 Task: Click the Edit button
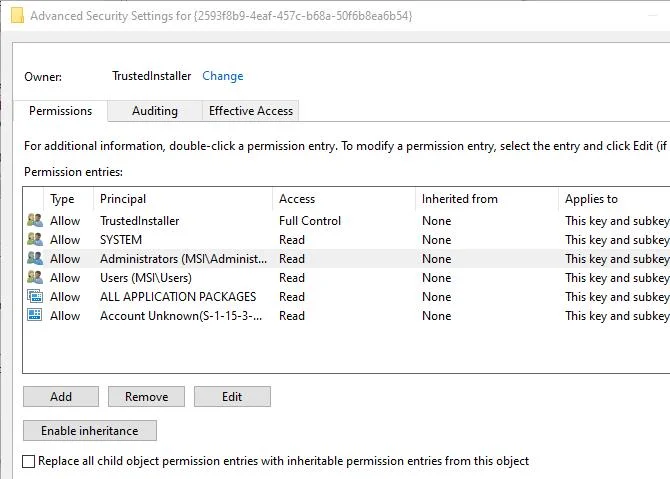(232, 397)
